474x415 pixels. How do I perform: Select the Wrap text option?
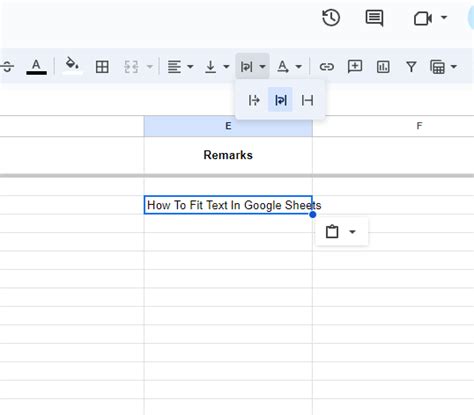pyautogui.click(x=280, y=100)
